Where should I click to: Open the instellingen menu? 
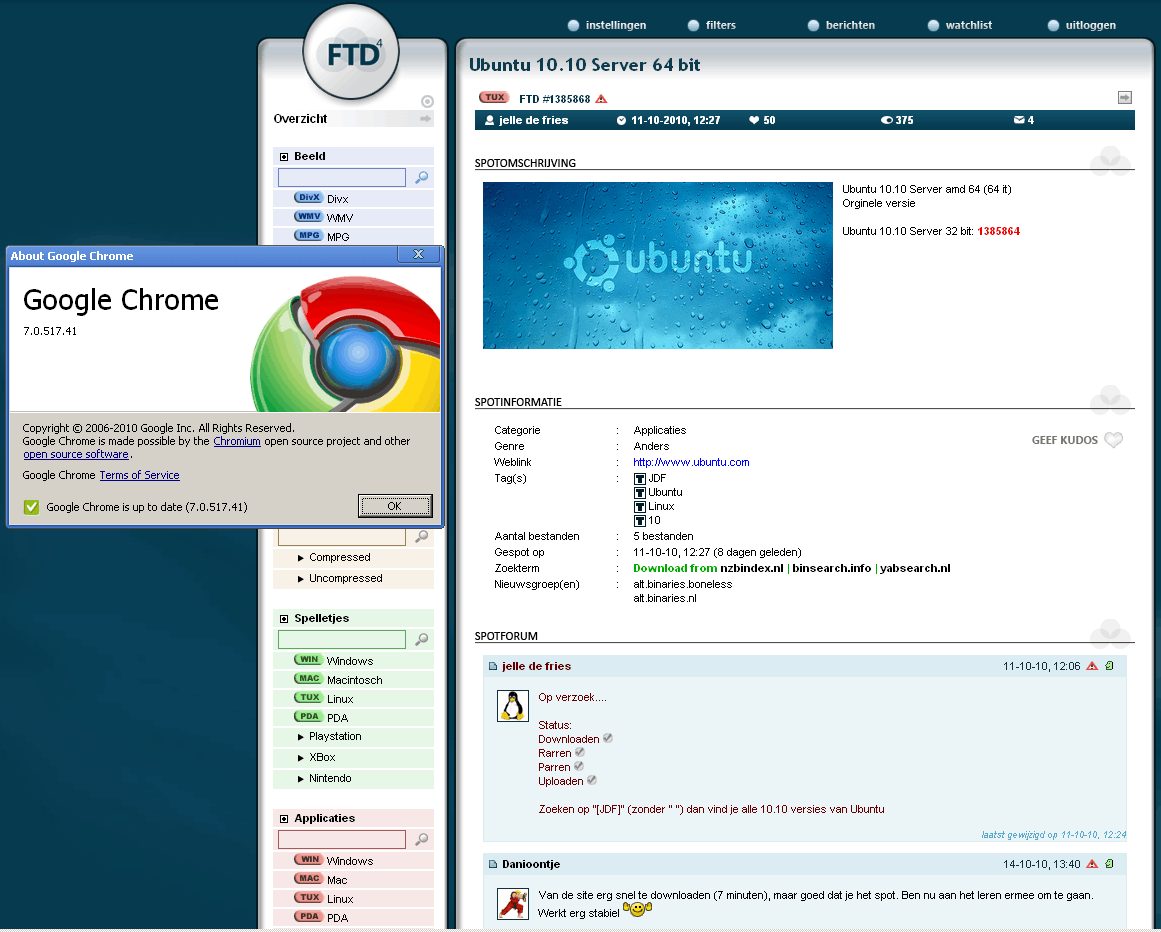tap(607, 25)
